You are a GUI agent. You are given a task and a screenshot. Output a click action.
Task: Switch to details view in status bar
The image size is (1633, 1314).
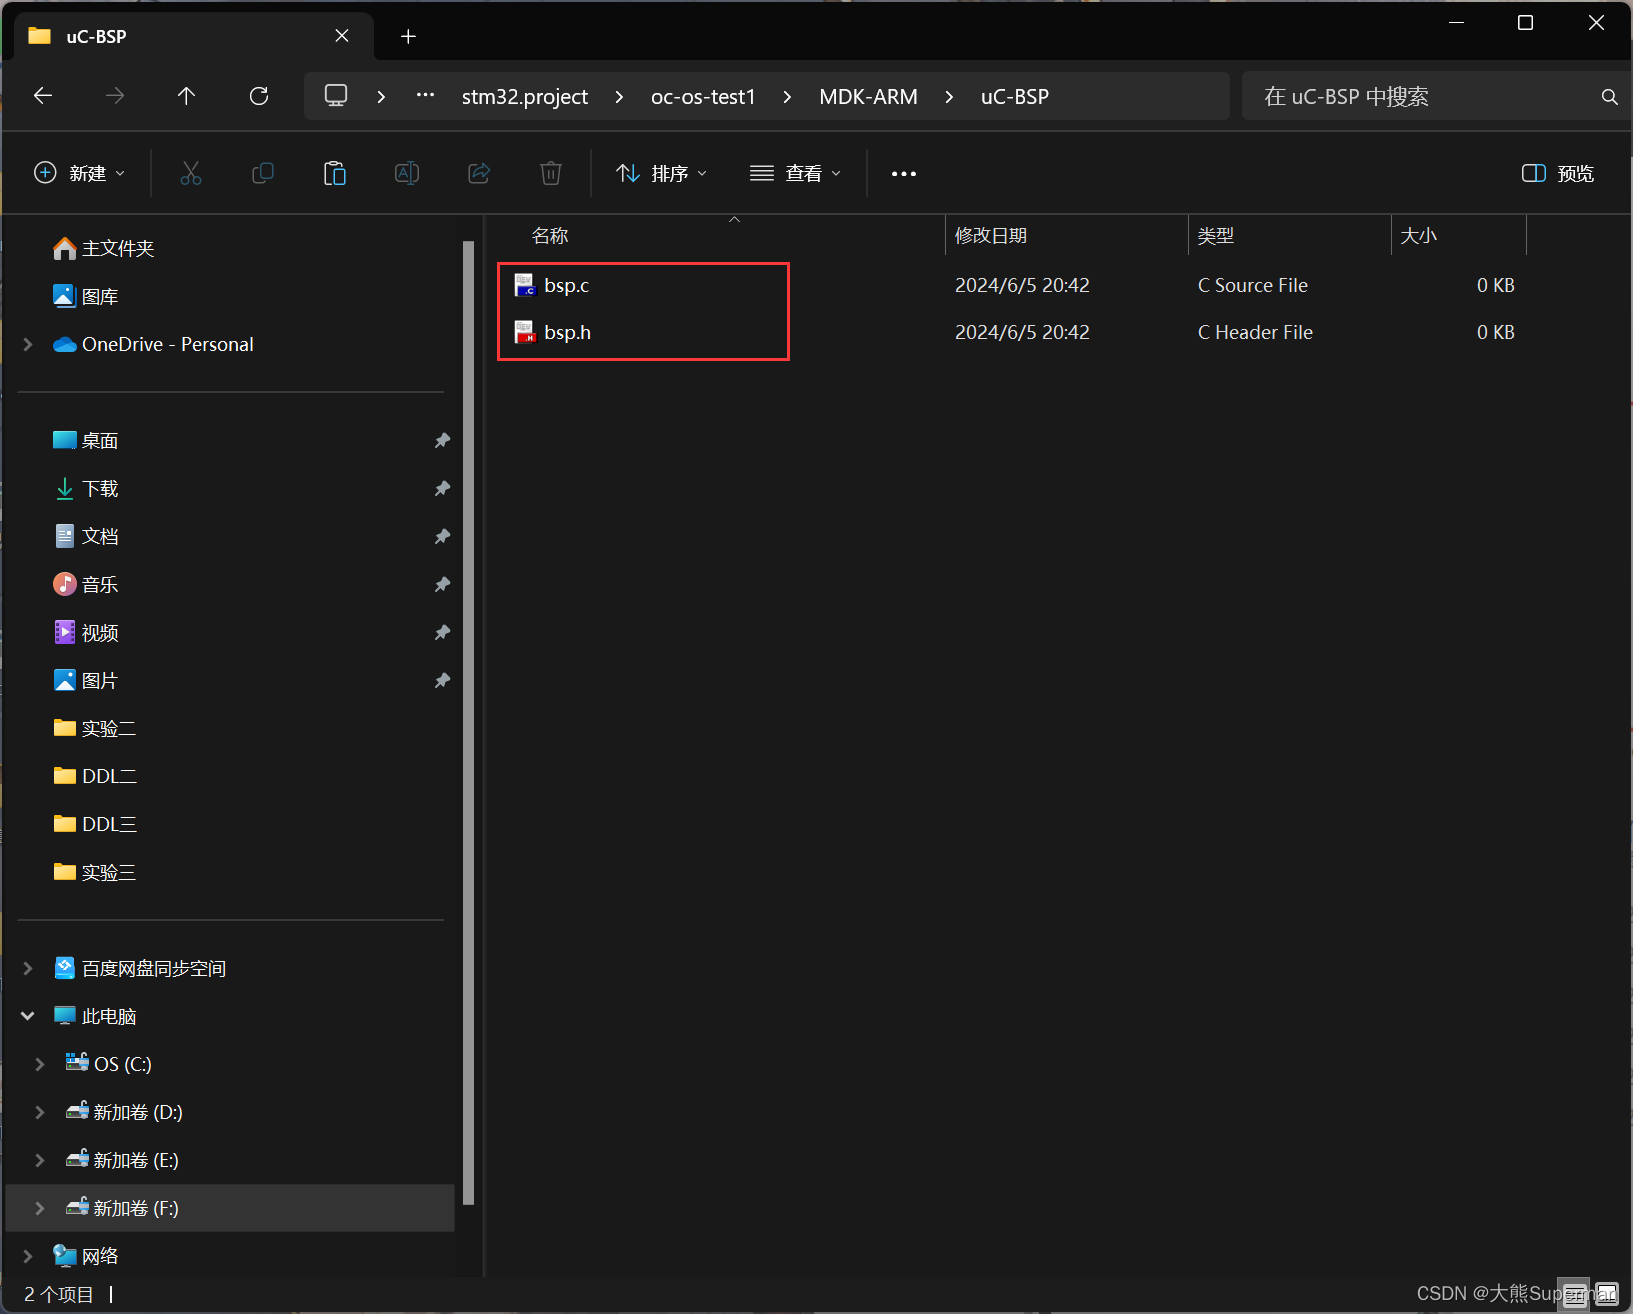1575,1294
